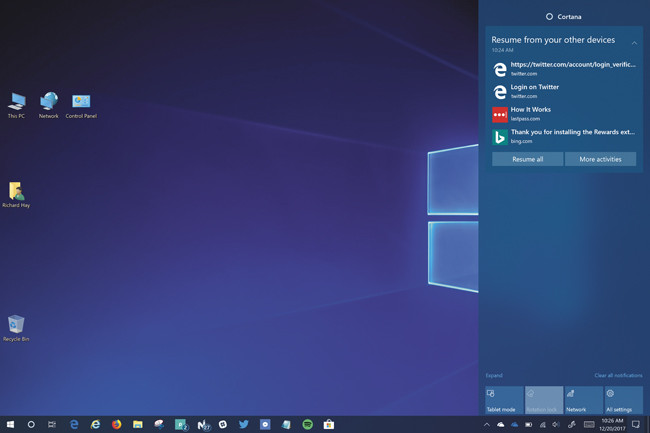Viewport: 650px width, 433px height.
Task: Click blue OneDrive cloud tray icon
Action: coord(514,424)
